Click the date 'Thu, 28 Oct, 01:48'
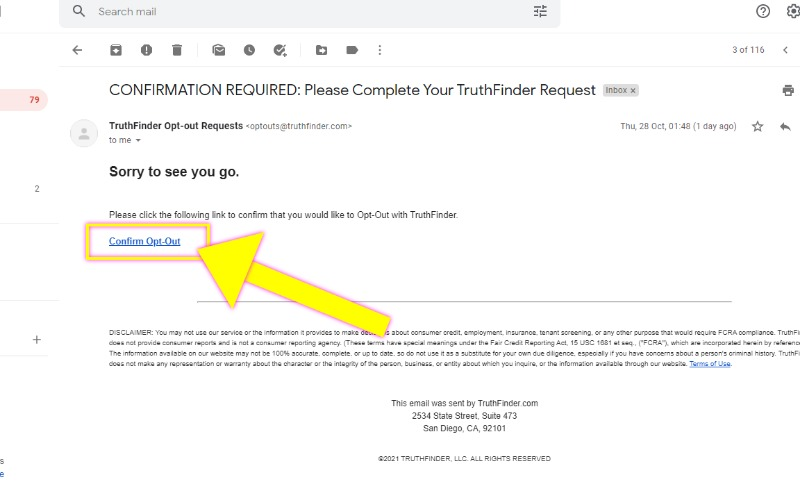800x500 pixels. 655,126
